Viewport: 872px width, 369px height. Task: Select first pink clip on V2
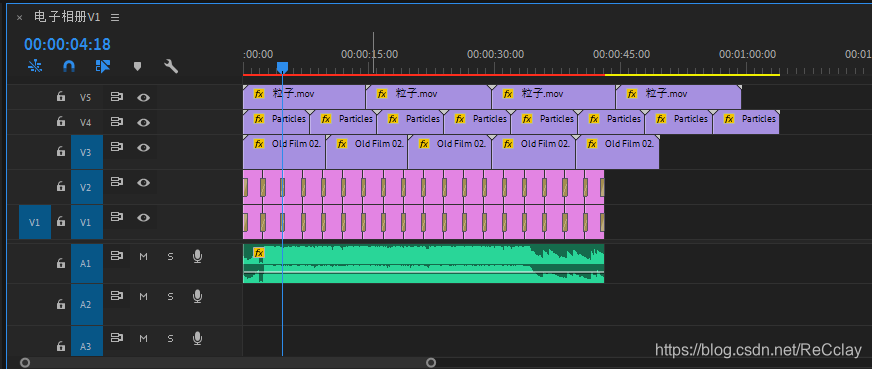click(x=253, y=187)
